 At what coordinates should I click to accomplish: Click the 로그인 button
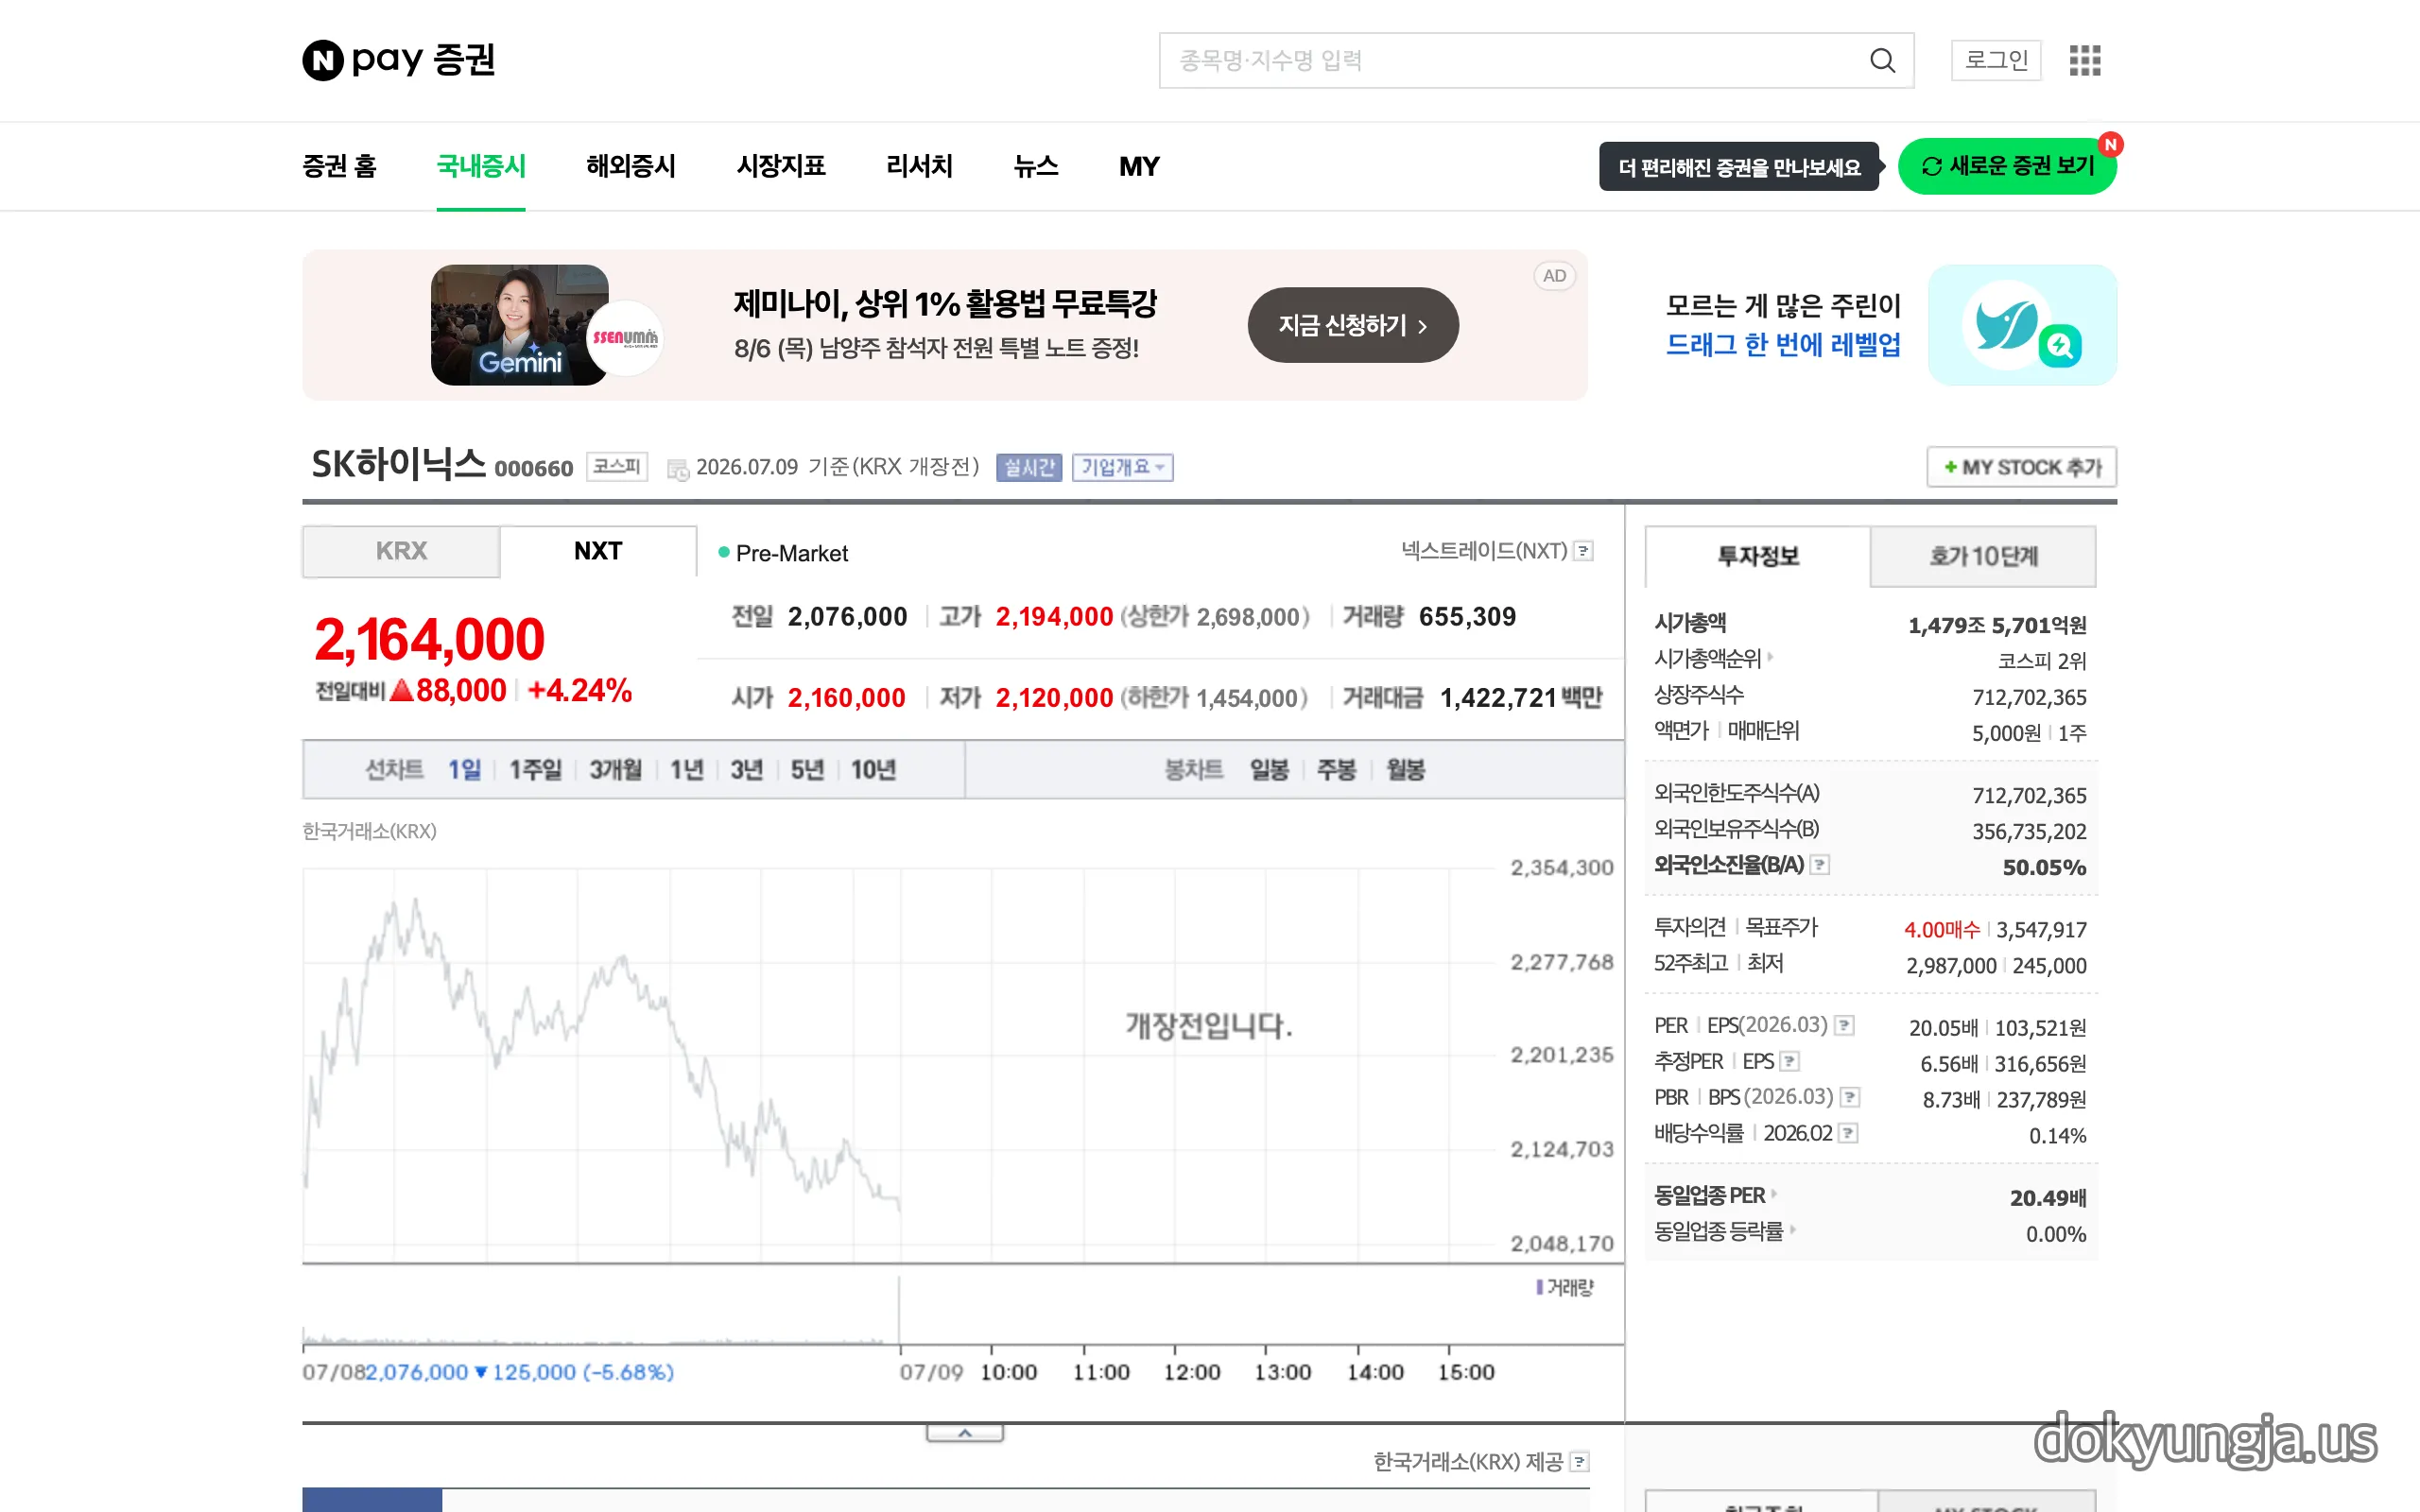(x=1996, y=60)
